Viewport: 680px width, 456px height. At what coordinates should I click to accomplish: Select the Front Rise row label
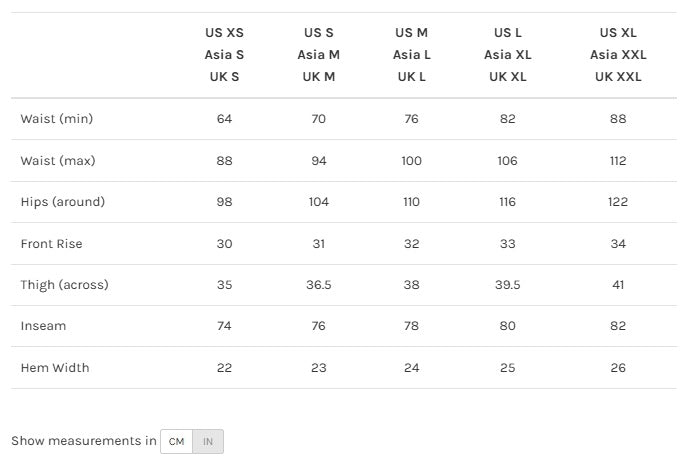[x=51, y=244]
